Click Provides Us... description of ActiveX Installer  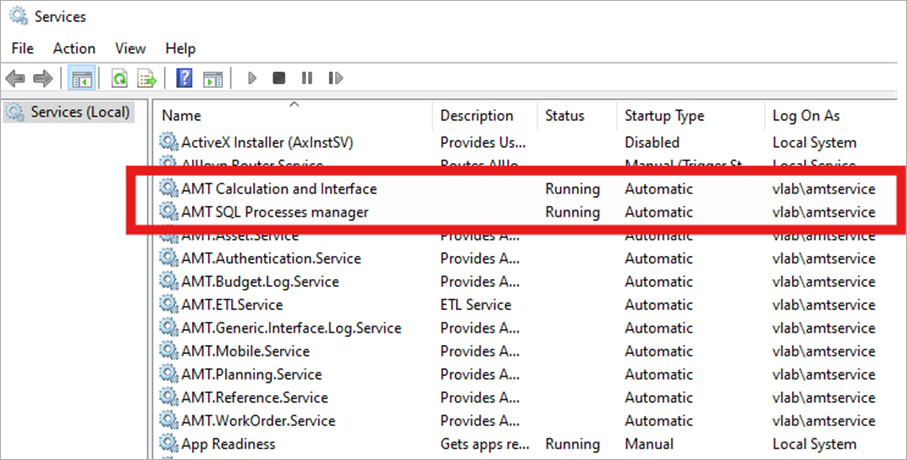[483, 142]
